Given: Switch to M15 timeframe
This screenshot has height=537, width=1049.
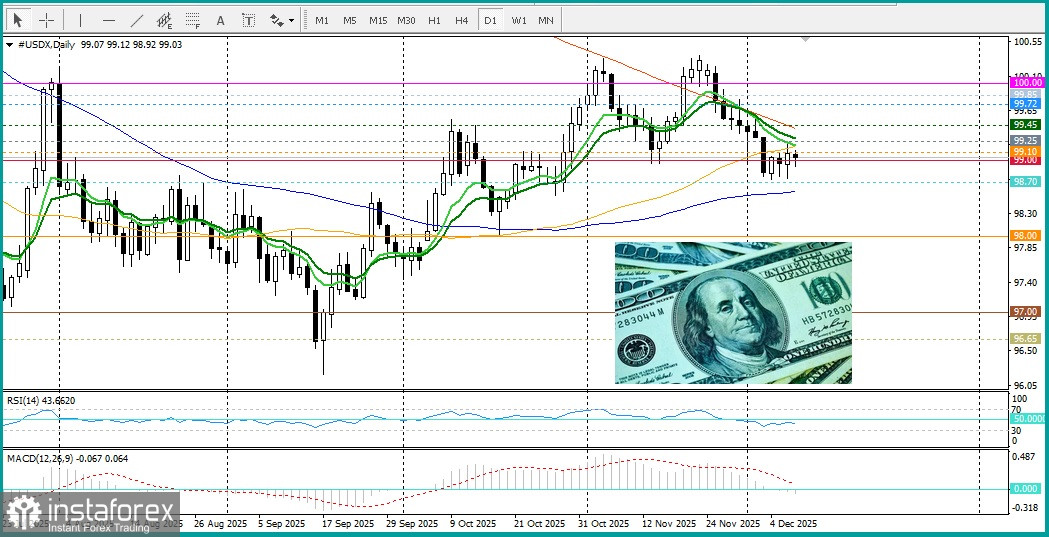Looking at the screenshot, I should pyautogui.click(x=378, y=21).
